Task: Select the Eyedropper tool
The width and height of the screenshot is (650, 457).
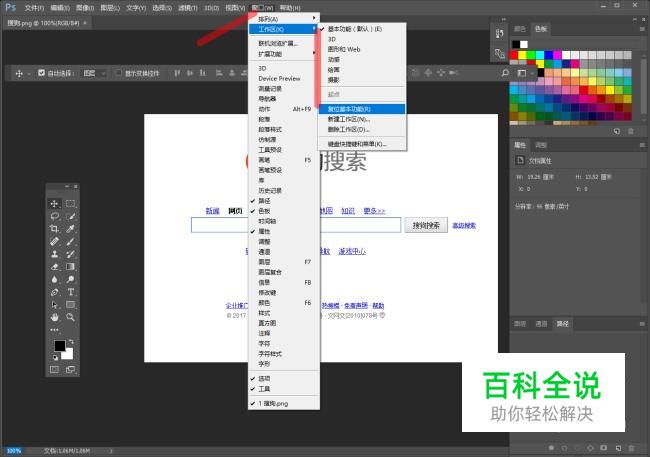Action: click(x=70, y=229)
